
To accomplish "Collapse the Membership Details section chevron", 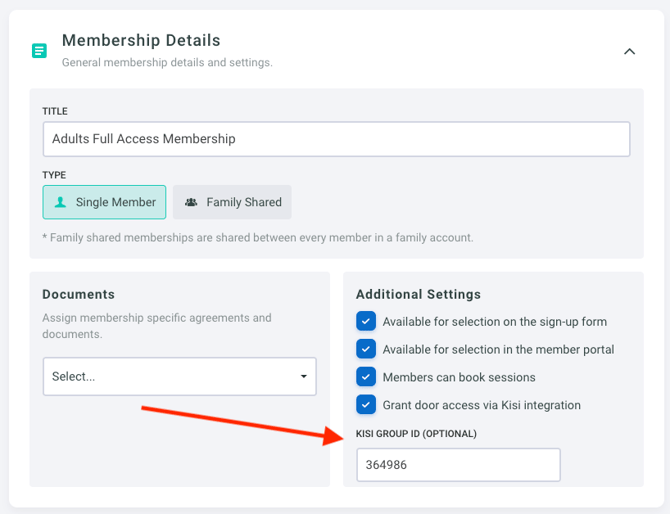I will coord(629,51).
